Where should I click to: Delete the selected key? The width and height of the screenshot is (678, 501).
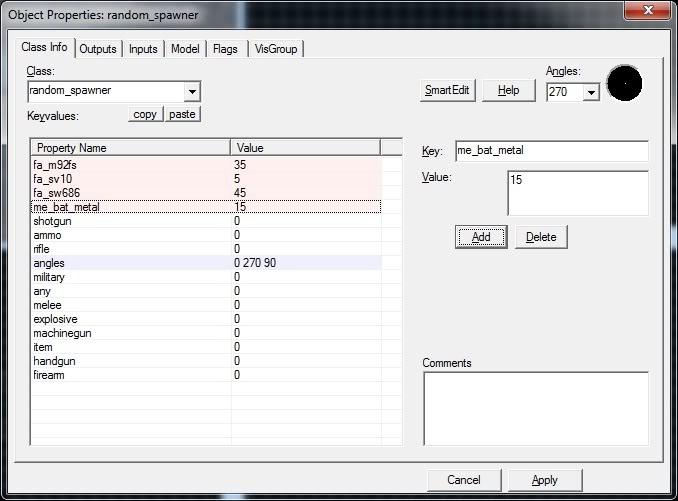coord(541,237)
